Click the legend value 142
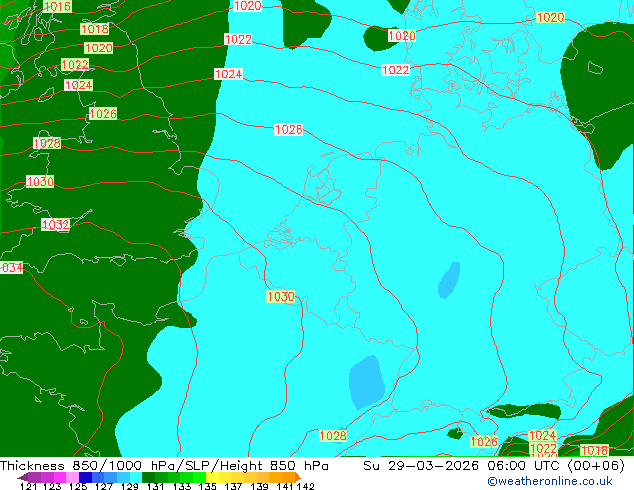The height and width of the screenshot is (490, 634). tap(305, 486)
